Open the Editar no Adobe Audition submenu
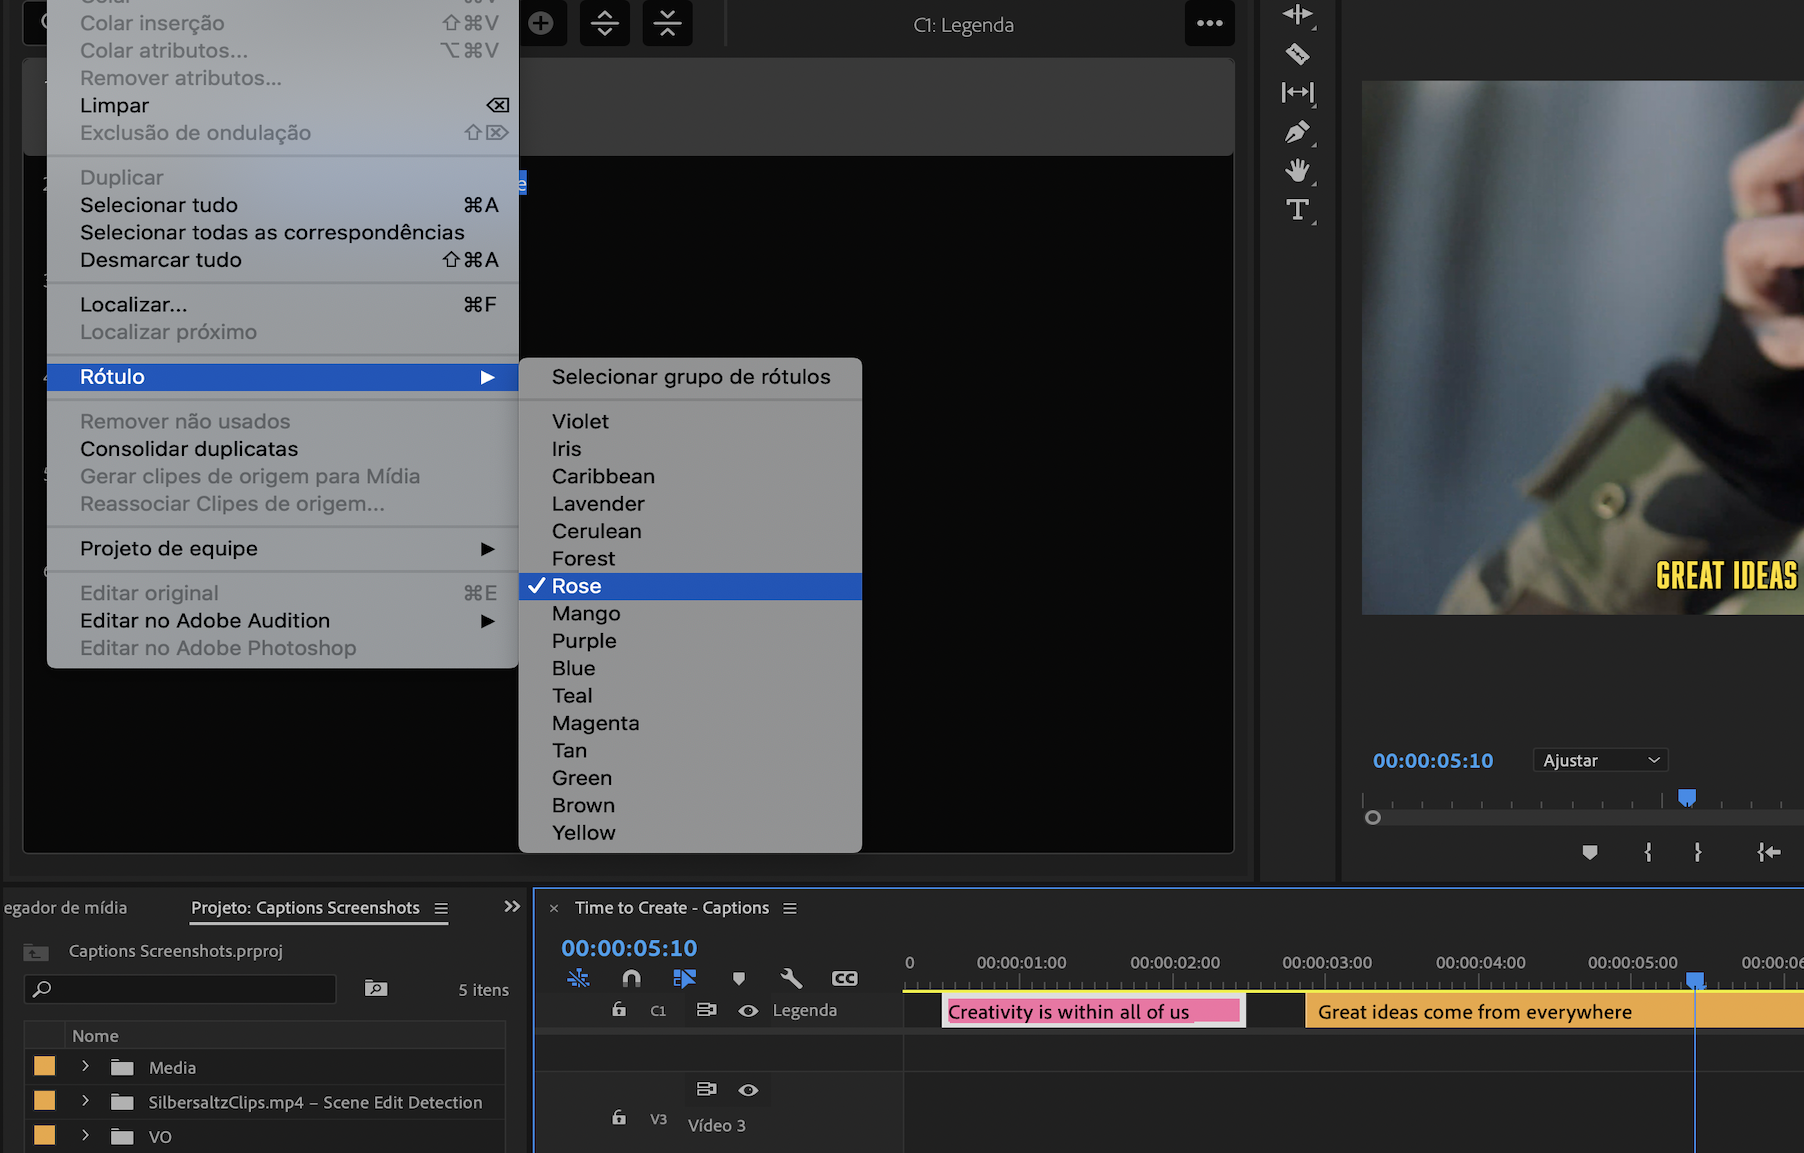 [283, 621]
